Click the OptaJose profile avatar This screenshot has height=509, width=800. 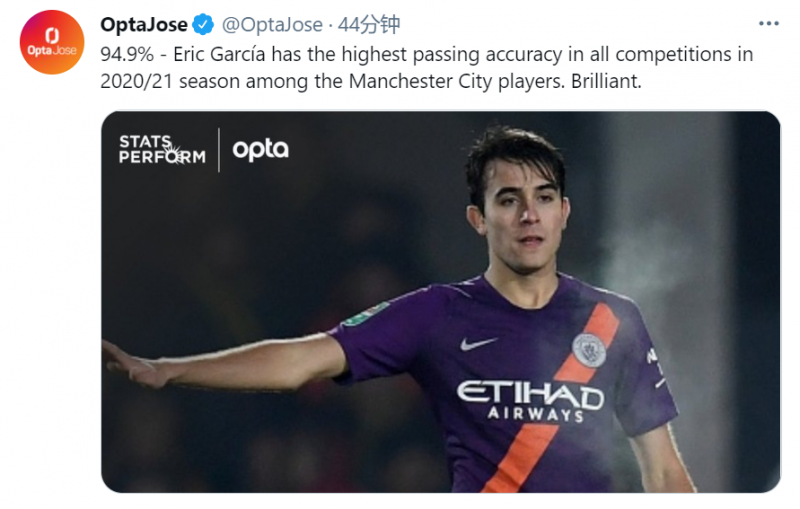(52, 42)
